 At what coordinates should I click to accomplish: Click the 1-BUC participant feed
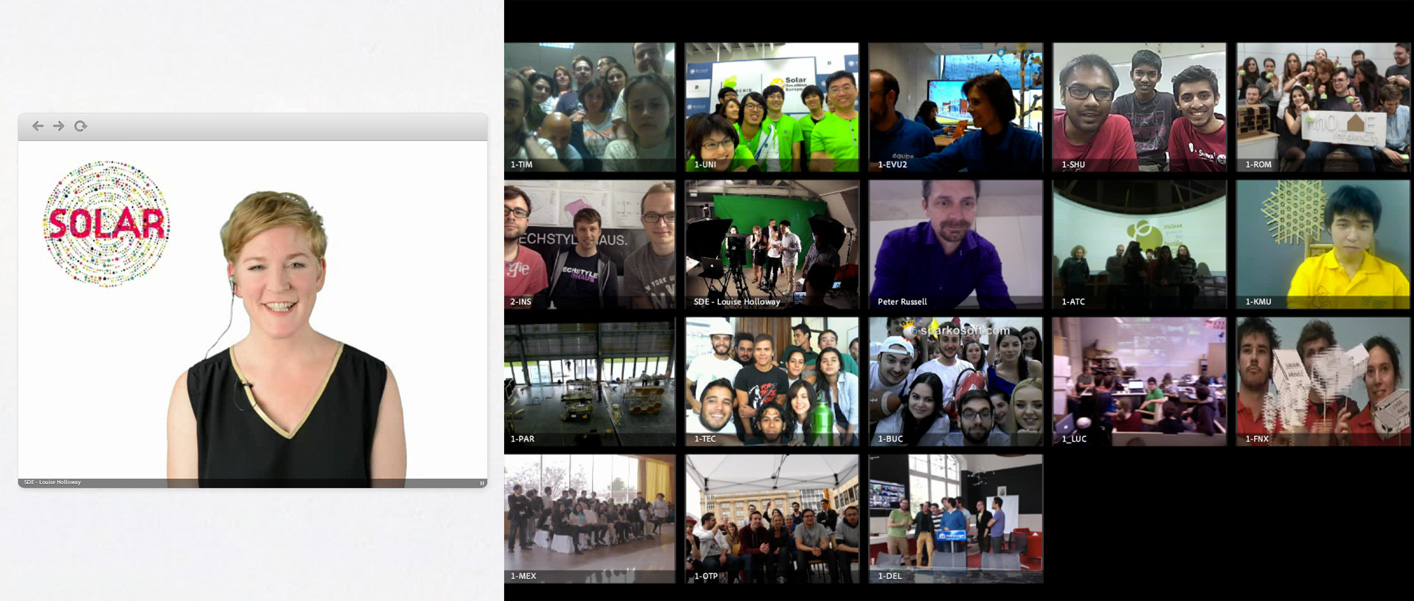(955, 381)
